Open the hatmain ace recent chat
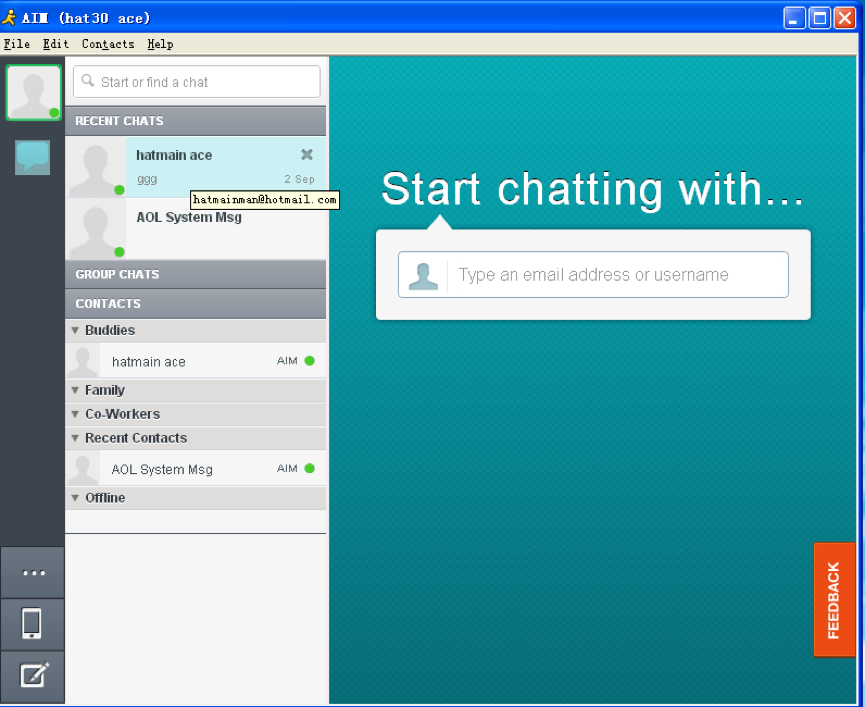Image resolution: width=865 pixels, height=707 pixels. 195,167
